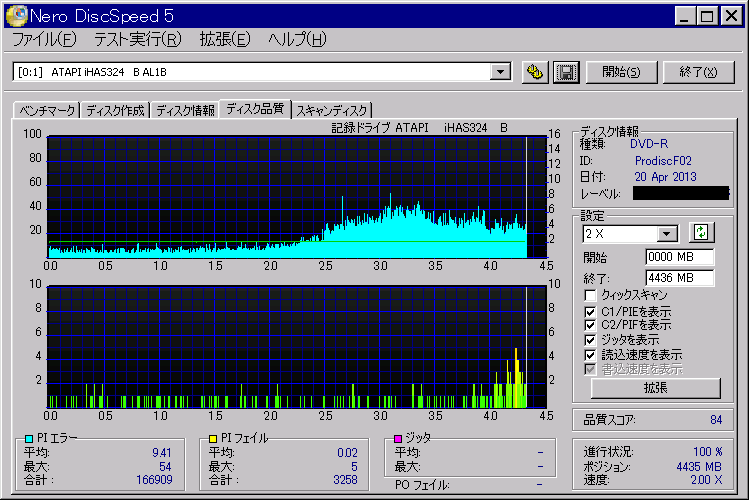This screenshot has height=500, width=749.
Task: Click the disc ID text ProdiscF02
Action: (x=663, y=161)
